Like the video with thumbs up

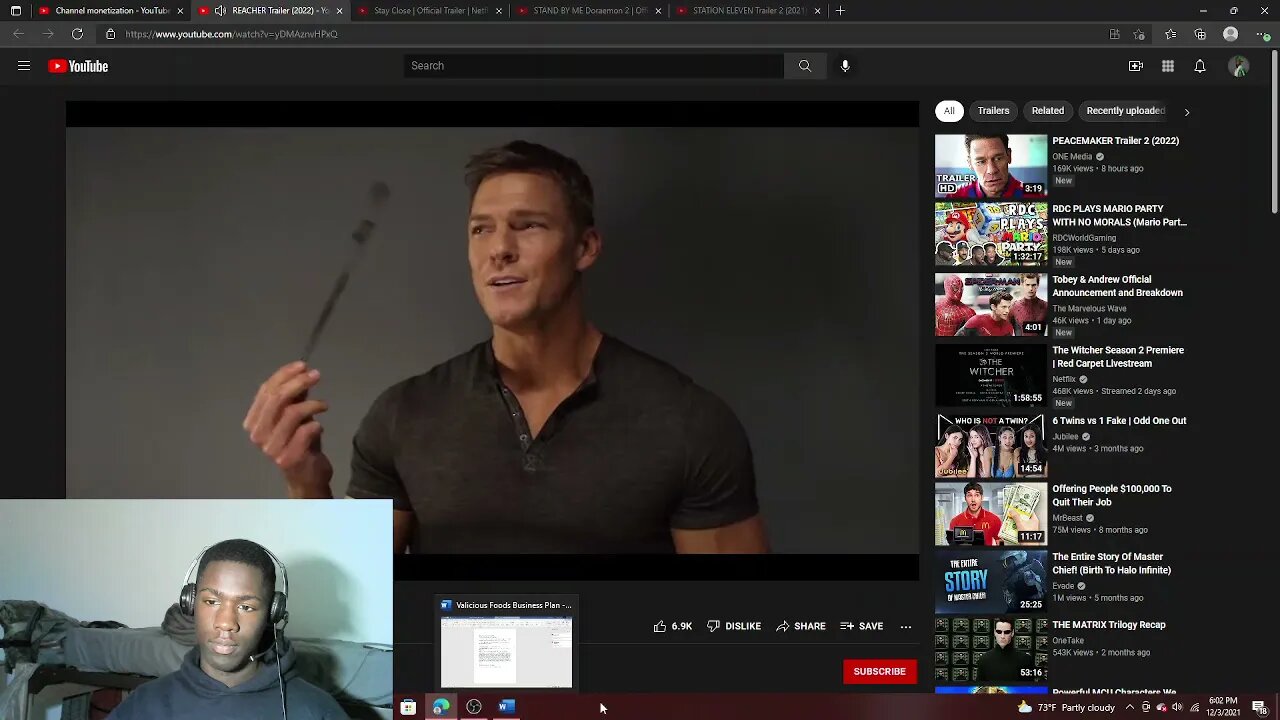[x=673, y=626]
